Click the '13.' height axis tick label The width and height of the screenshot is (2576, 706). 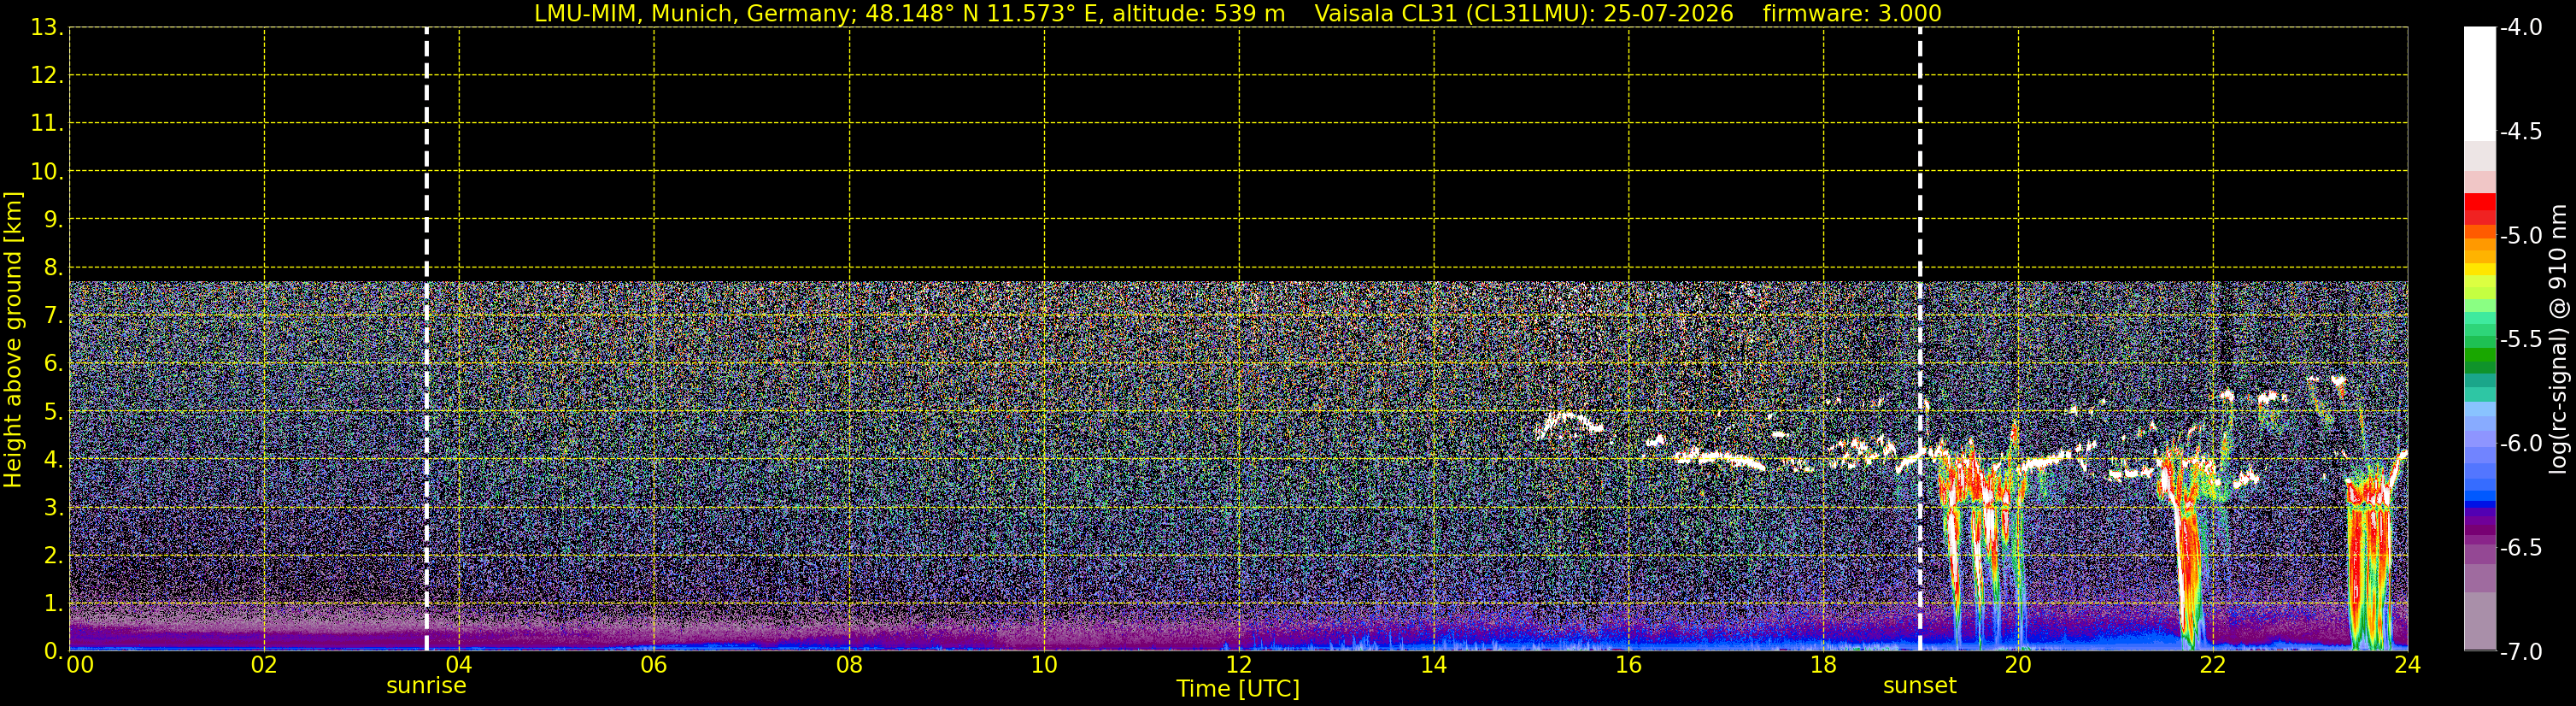click(47, 28)
